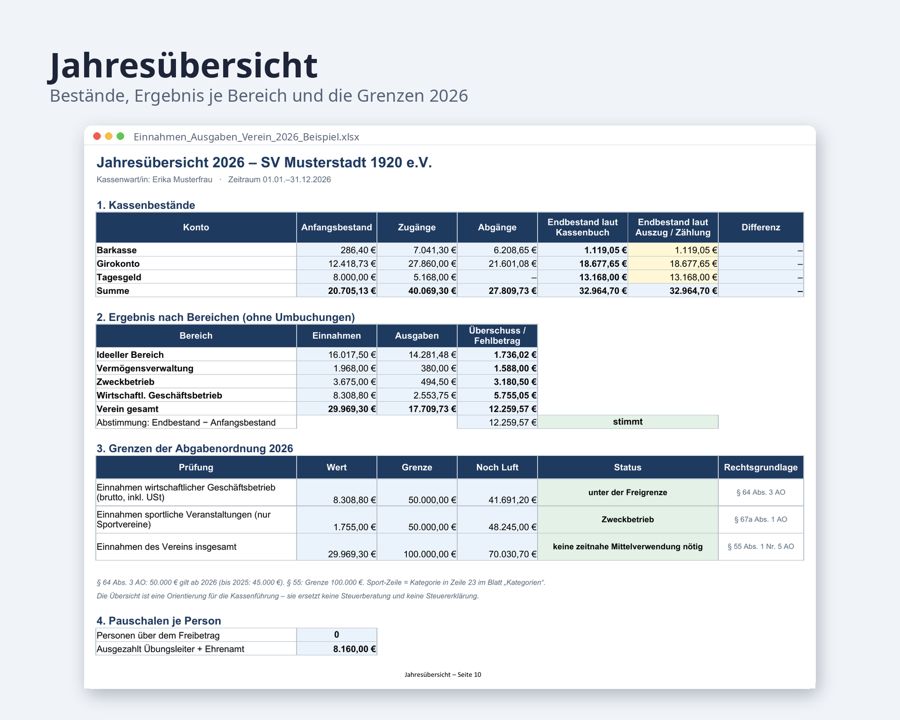The height and width of the screenshot is (720, 900).
Task: Click sportliche Veranstaltungen Wert 1.755,00 €
Action: click(336, 520)
